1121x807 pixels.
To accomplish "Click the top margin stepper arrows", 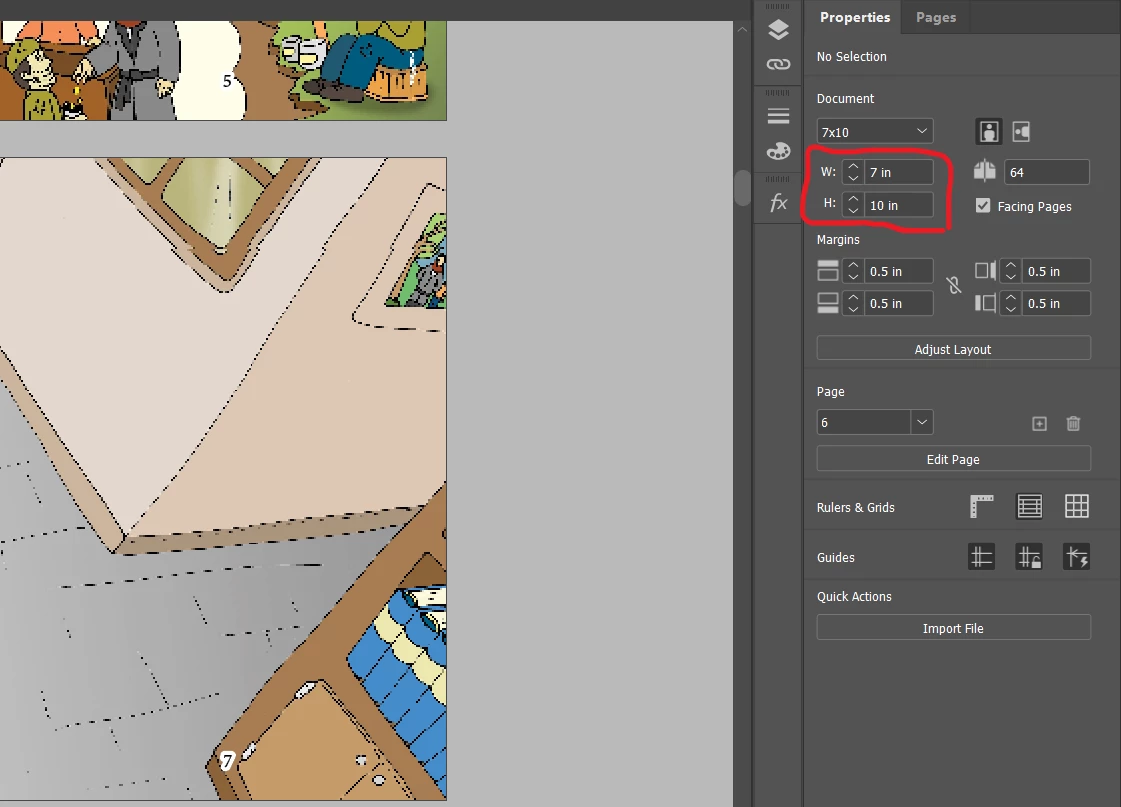I will coord(853,272).
